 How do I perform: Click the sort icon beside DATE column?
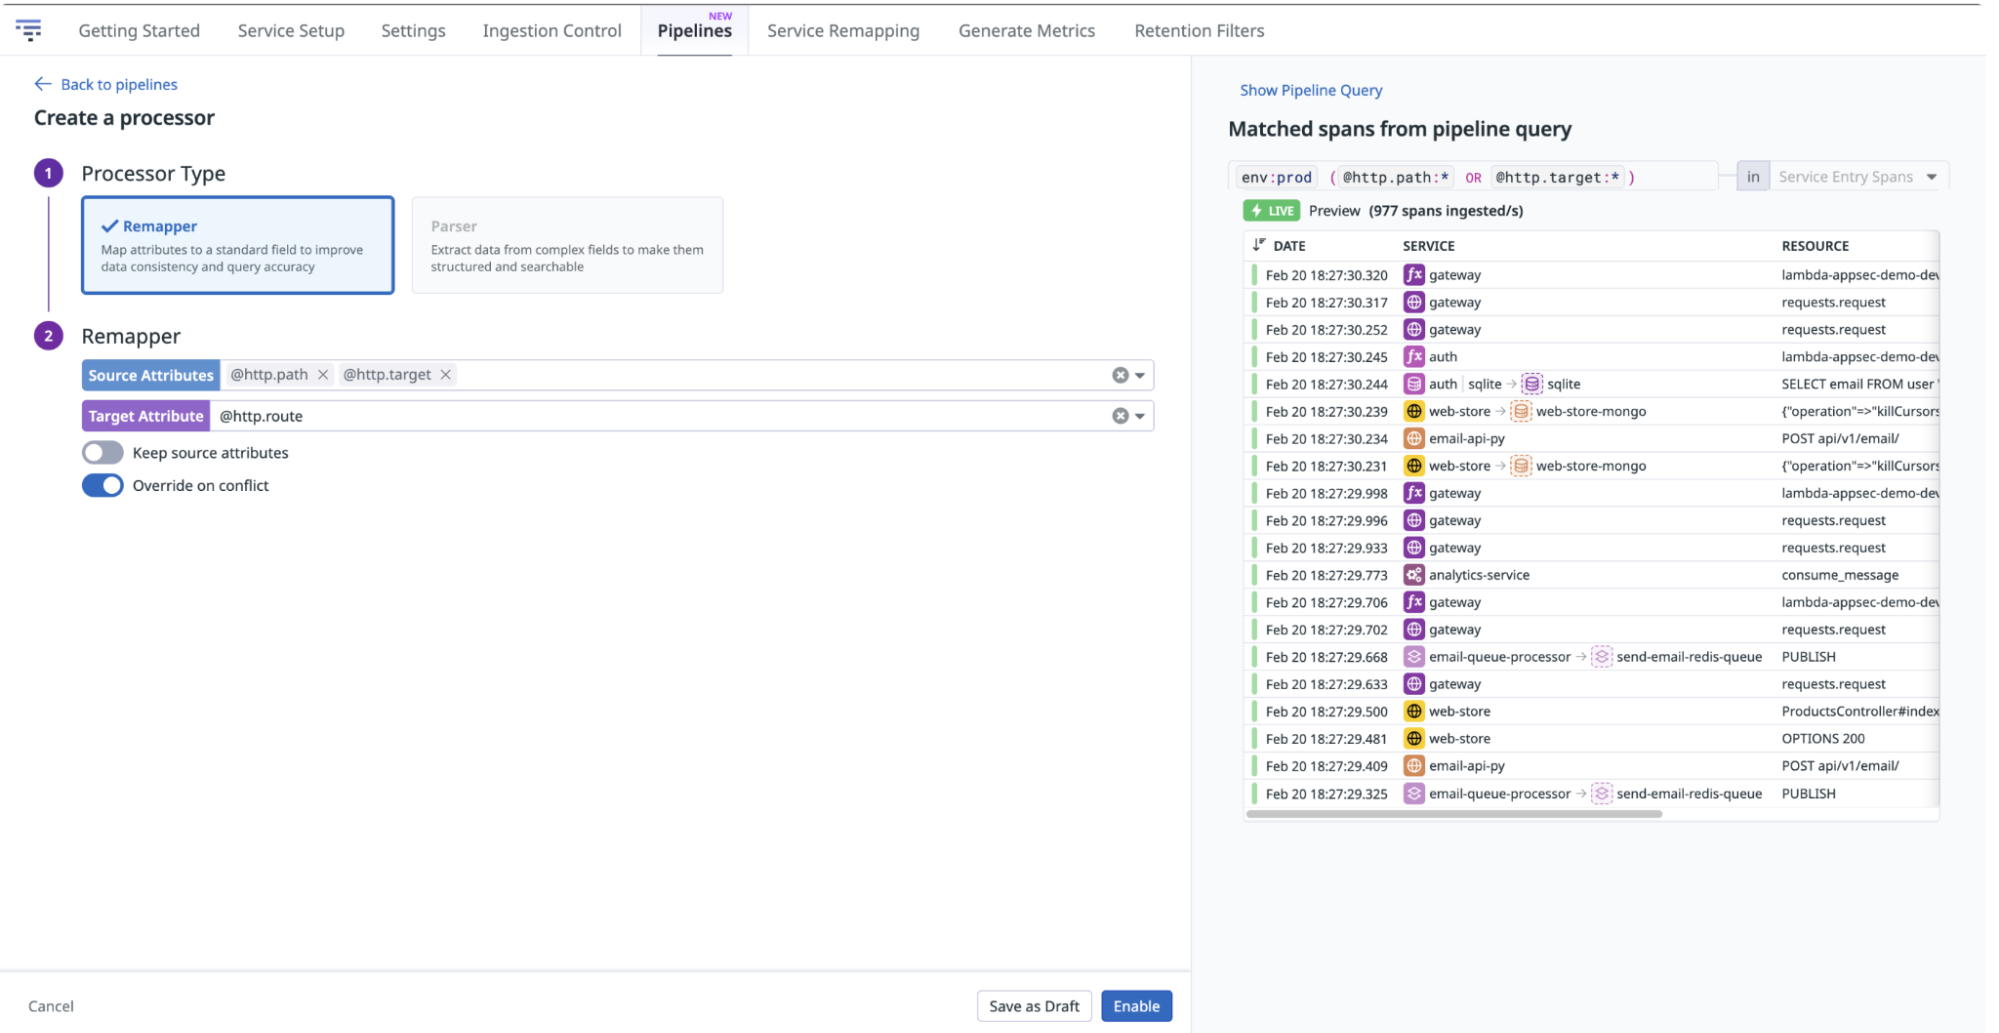tap(1258, 245)
